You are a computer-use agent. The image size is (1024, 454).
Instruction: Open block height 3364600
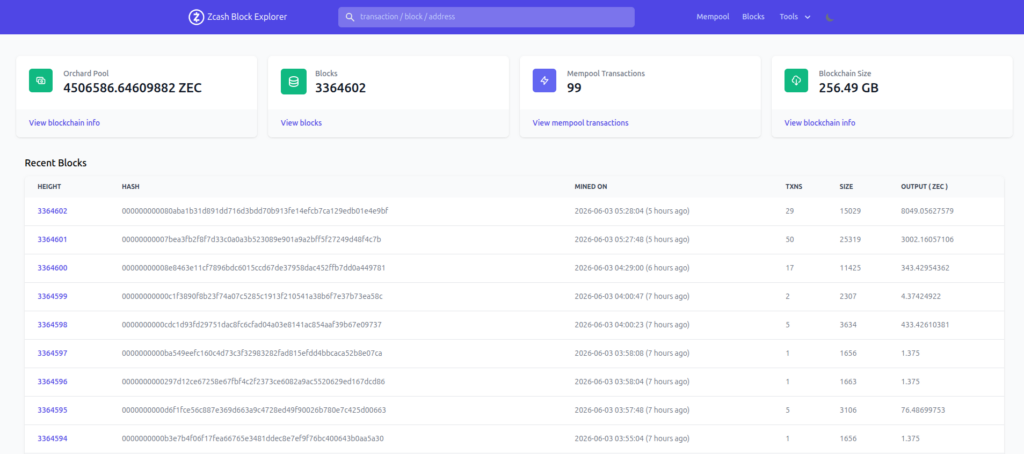coord(52,268)
